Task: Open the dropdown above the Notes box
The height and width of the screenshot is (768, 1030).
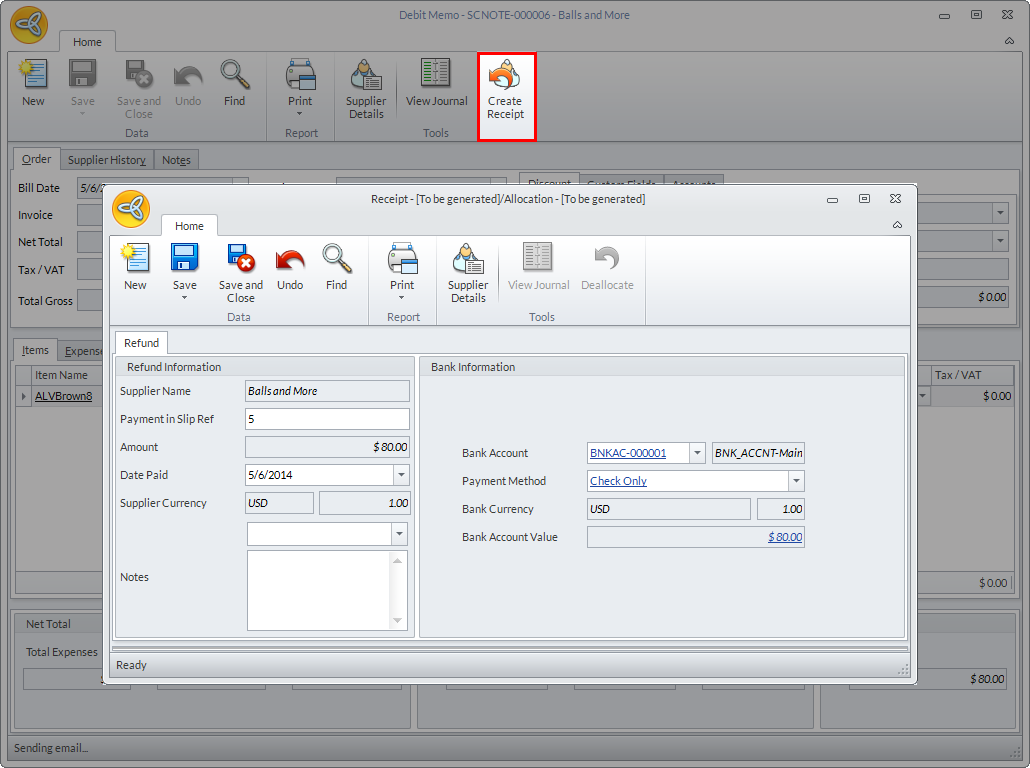Action: tap(399, 534)
